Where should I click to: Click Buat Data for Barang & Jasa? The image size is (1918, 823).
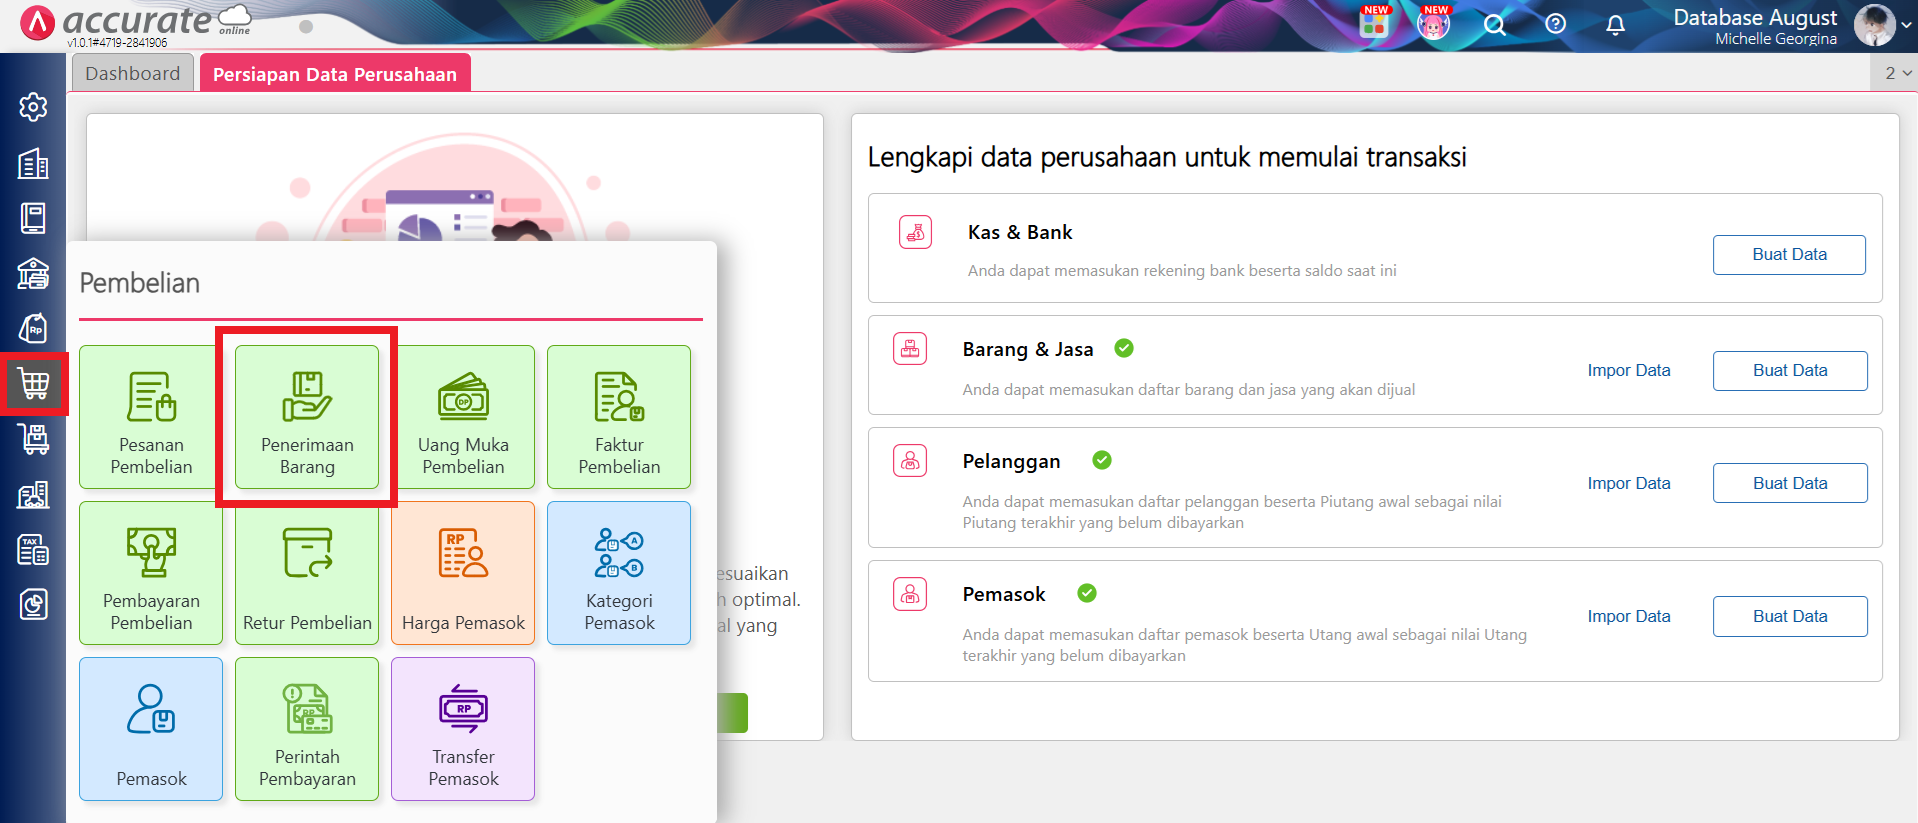click(x=1790, y=370)
